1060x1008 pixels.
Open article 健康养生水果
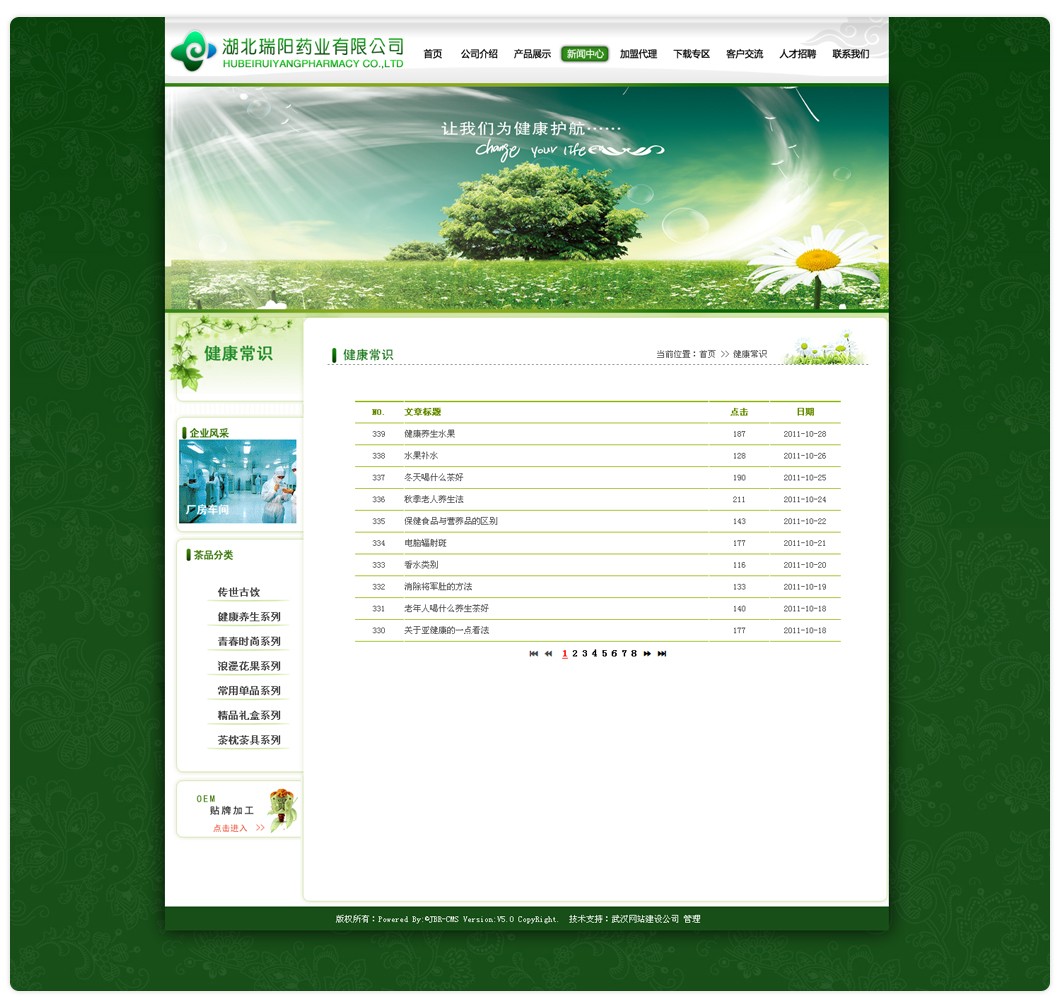click(429, 434)
